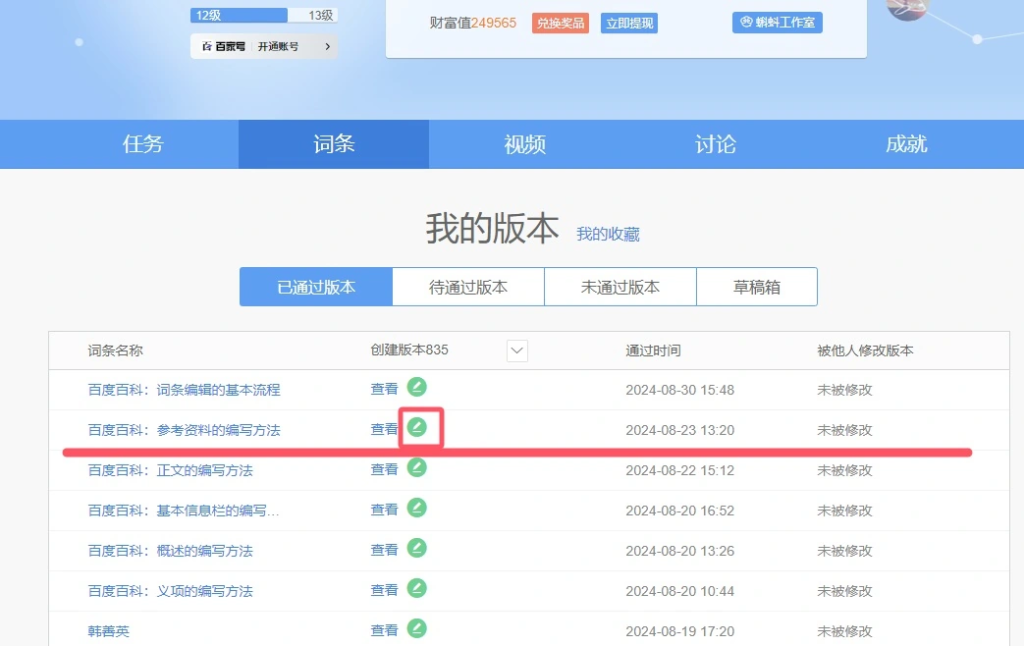Click 查看 for 韩善英 entry

[384, 630]
